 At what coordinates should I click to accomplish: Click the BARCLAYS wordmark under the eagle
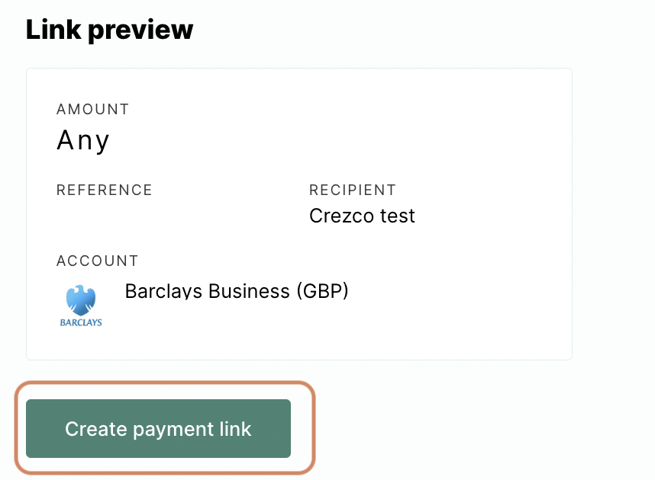[81, 322]
